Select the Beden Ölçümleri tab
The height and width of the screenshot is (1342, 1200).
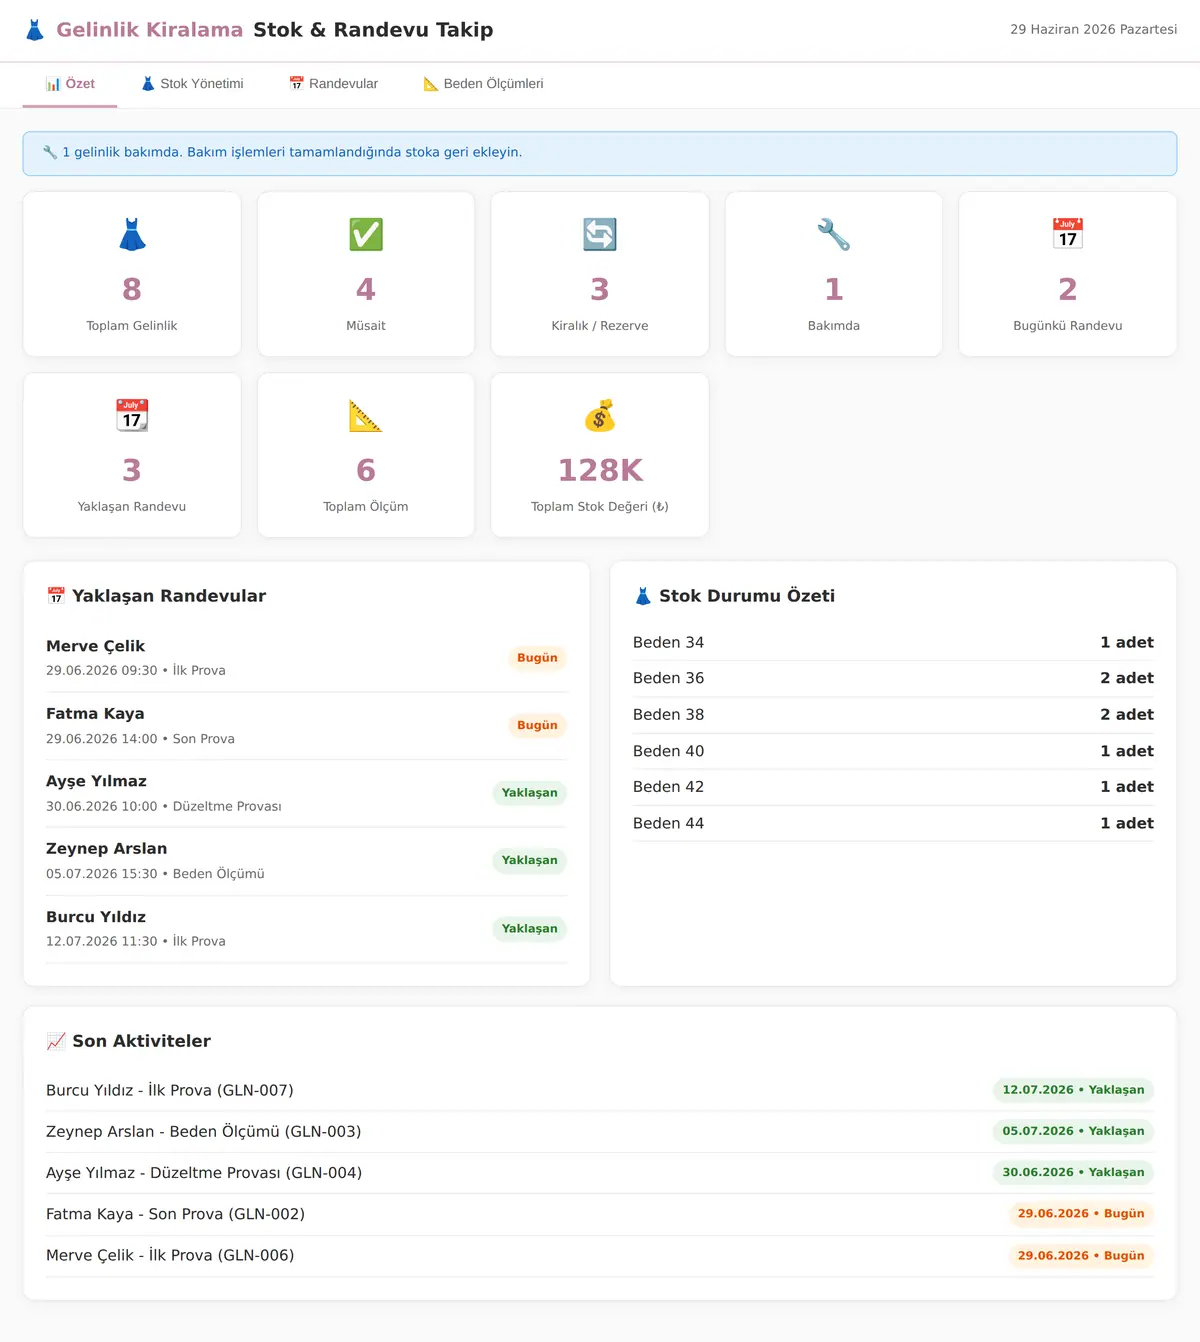click(483, 84)
